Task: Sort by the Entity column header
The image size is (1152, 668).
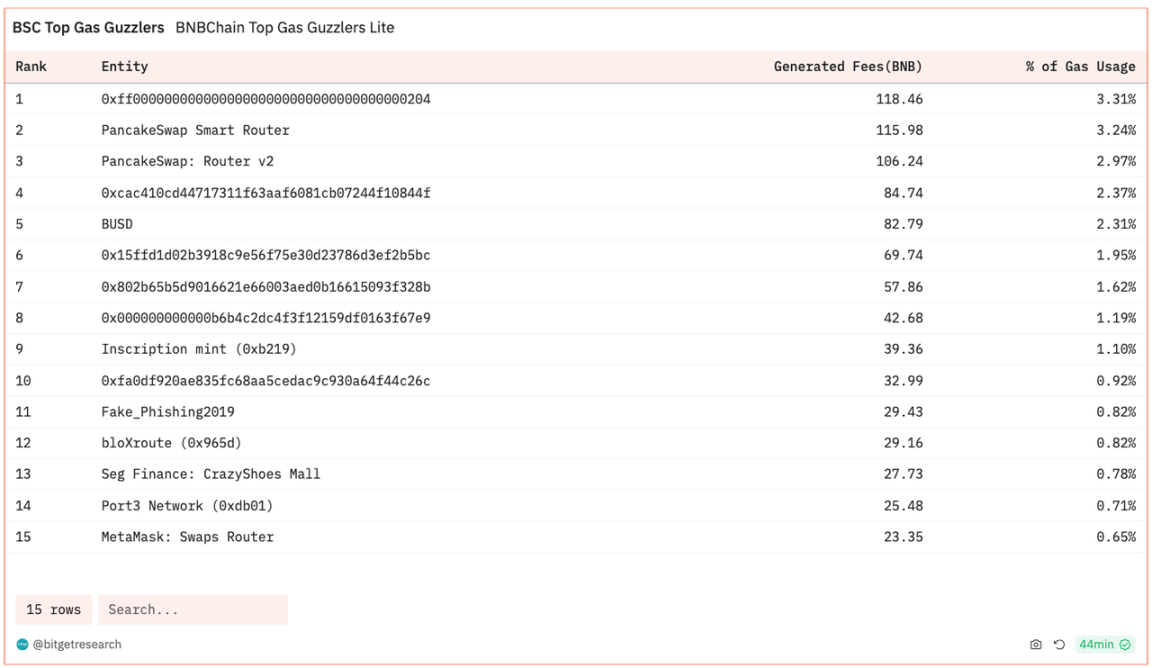Action: [124, 67]
